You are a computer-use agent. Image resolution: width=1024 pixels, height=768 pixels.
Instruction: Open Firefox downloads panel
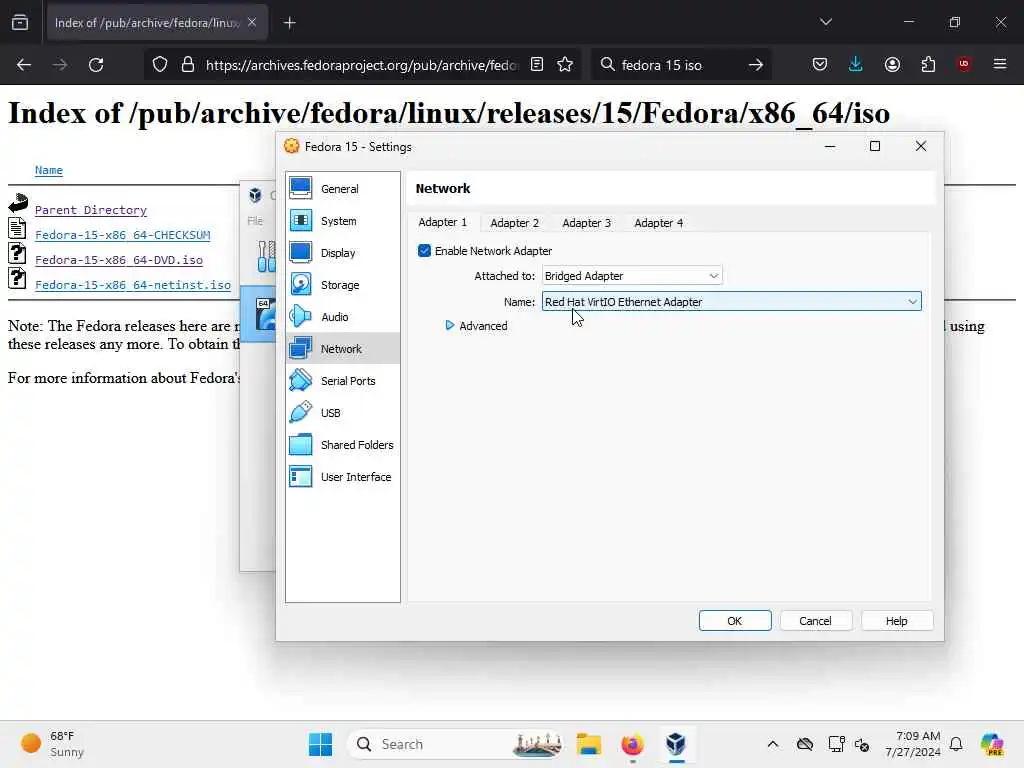tap(856, 65)
